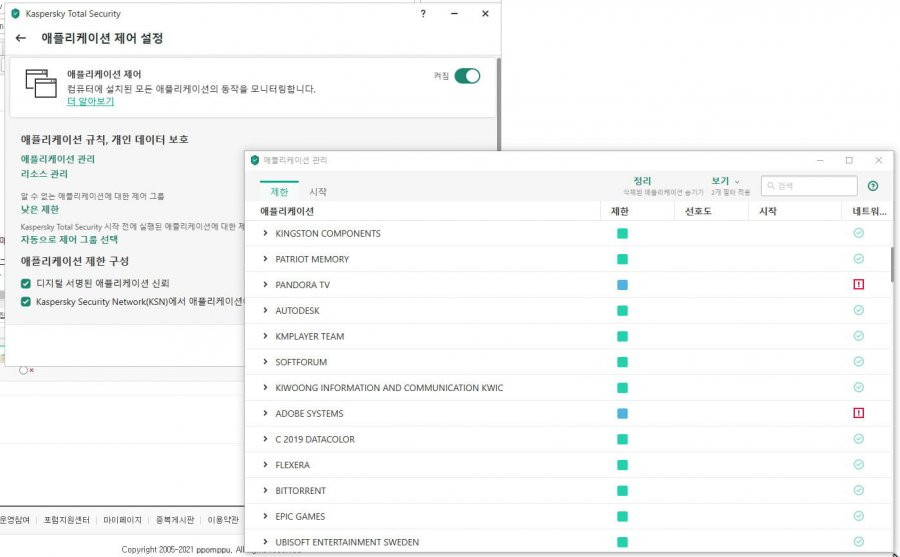Open 마이페이지 link in browser footer

(122, 520)
